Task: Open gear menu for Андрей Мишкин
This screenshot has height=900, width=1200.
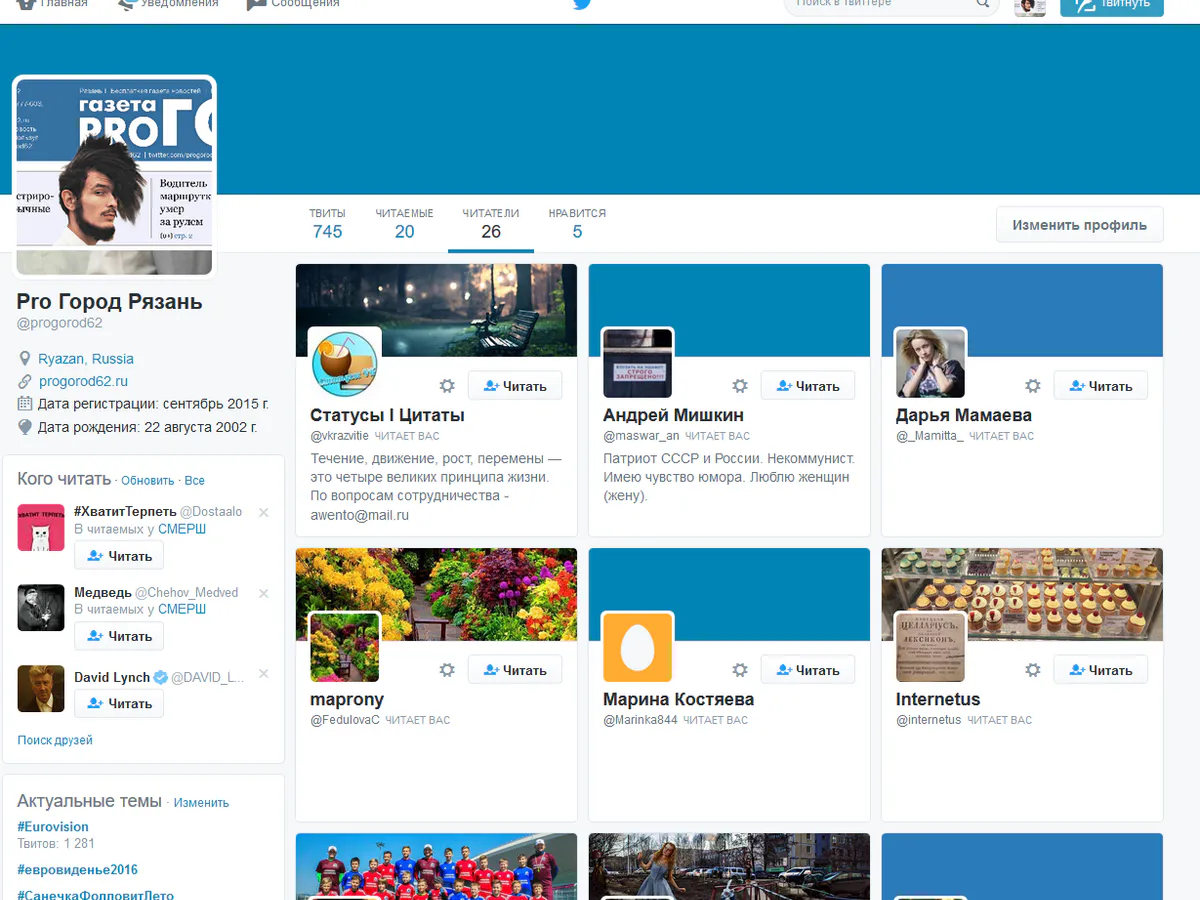Action: pos(740,386)
